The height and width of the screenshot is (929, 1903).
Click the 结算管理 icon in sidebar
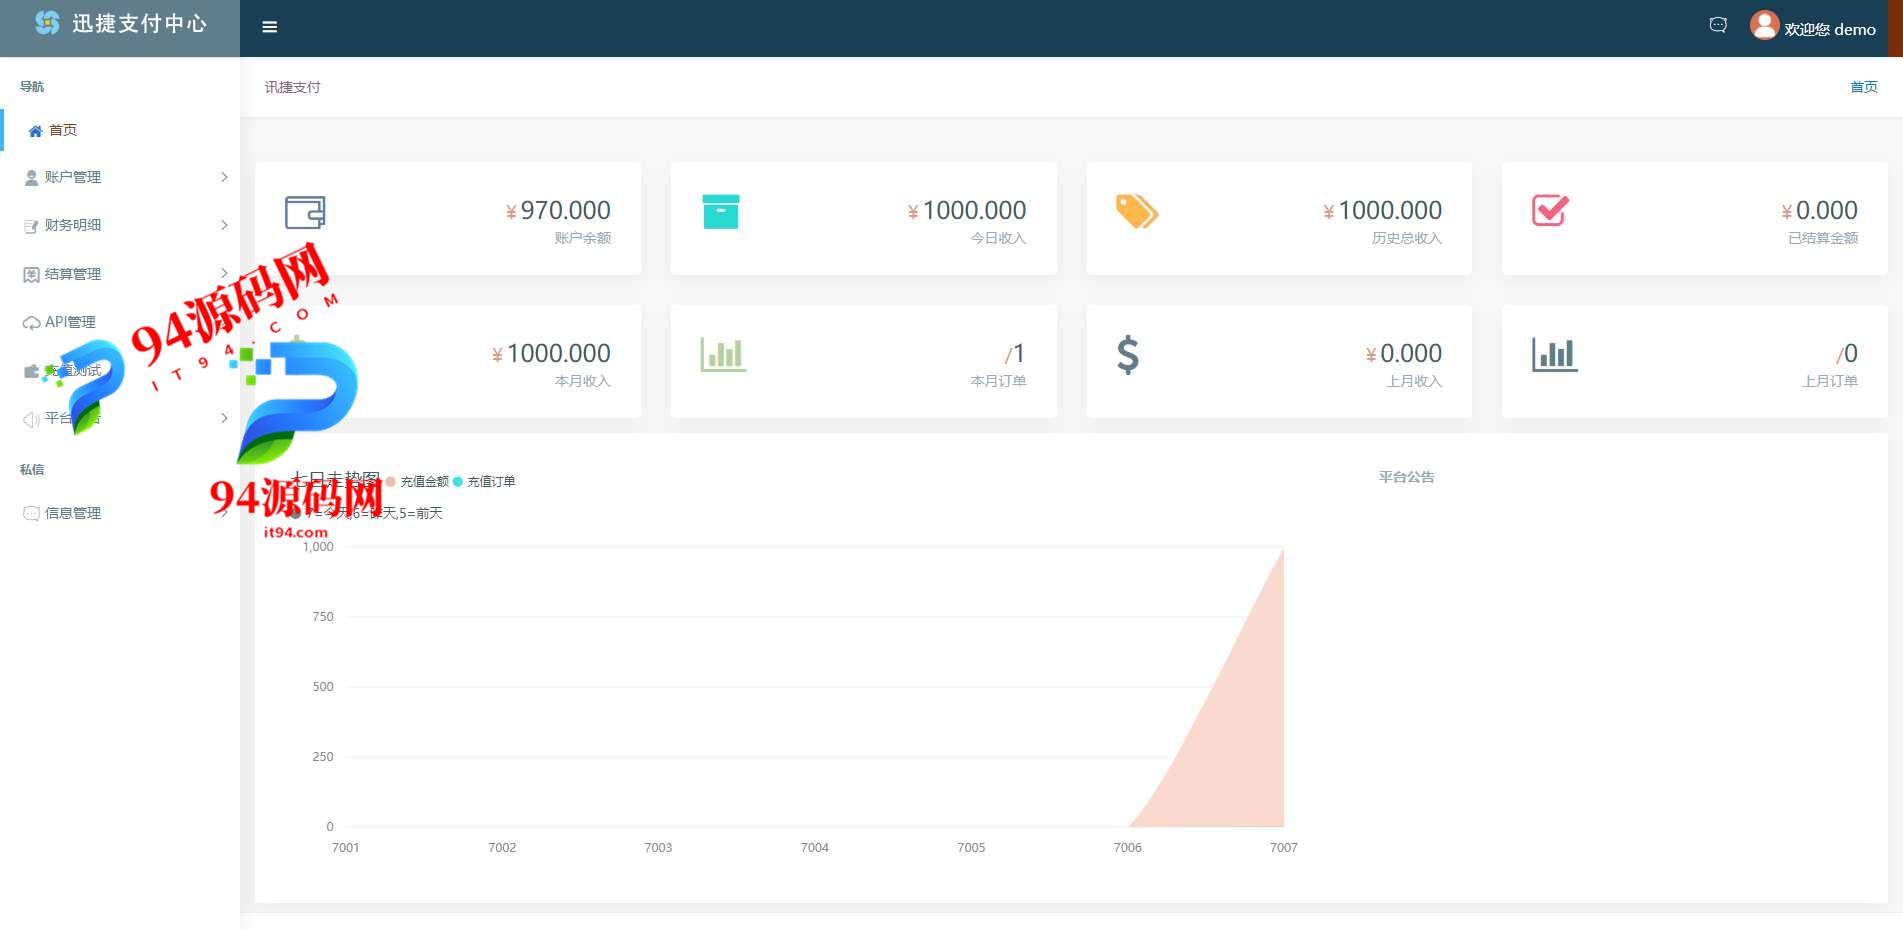click(31, 274)
